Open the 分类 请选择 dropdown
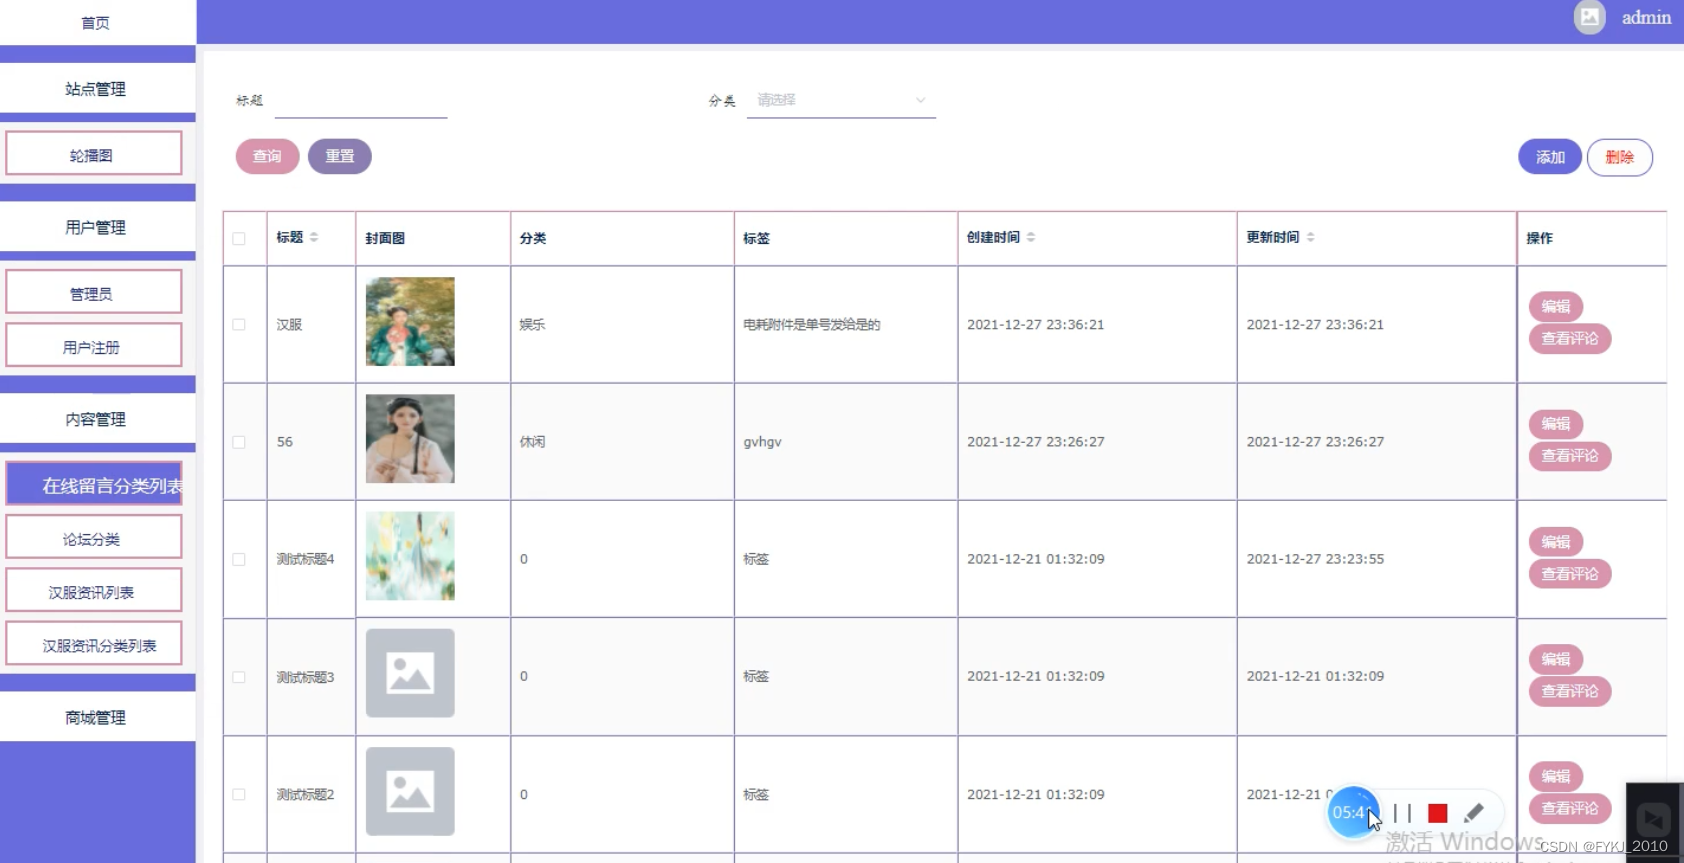The image size is (1684, 863). 841,100
